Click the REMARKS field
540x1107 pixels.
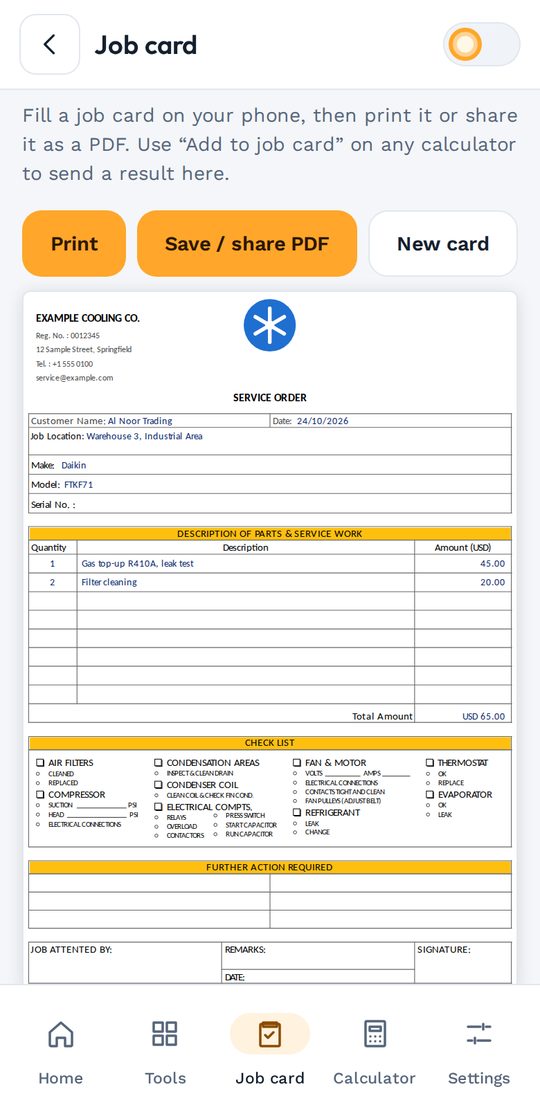pos(318,956)
